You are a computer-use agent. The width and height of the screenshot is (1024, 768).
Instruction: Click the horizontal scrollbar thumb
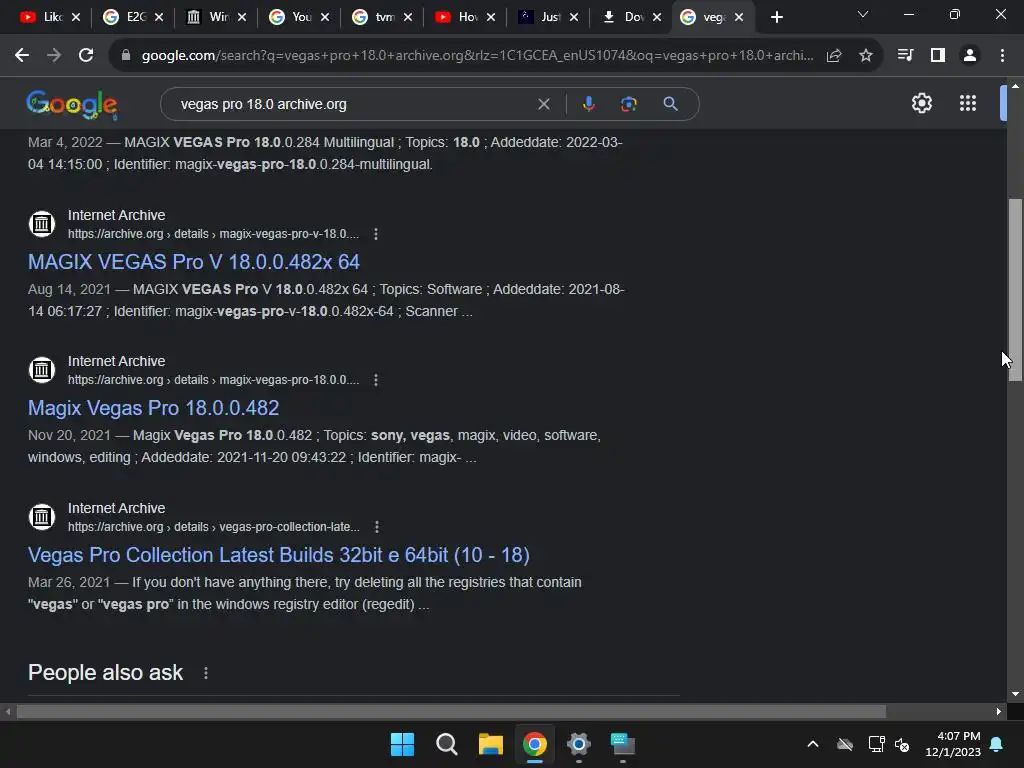coord(451,711)
